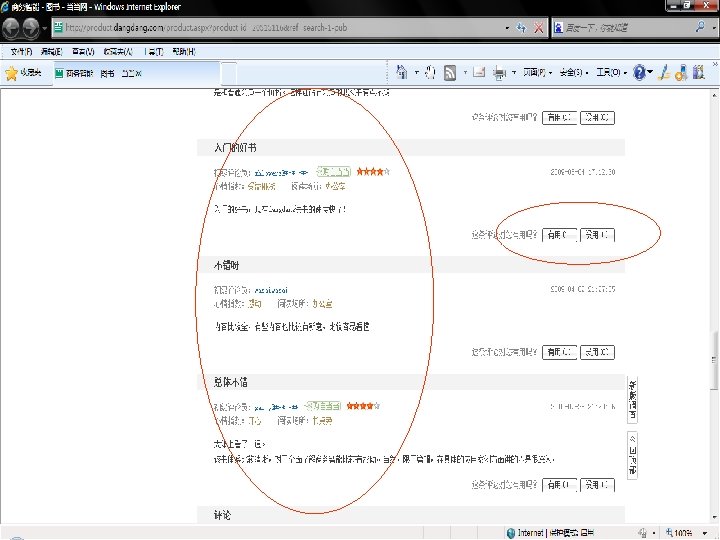Screen dimensions: 720x540
Task: Go to the home page icon
Action: pos(402,72)
